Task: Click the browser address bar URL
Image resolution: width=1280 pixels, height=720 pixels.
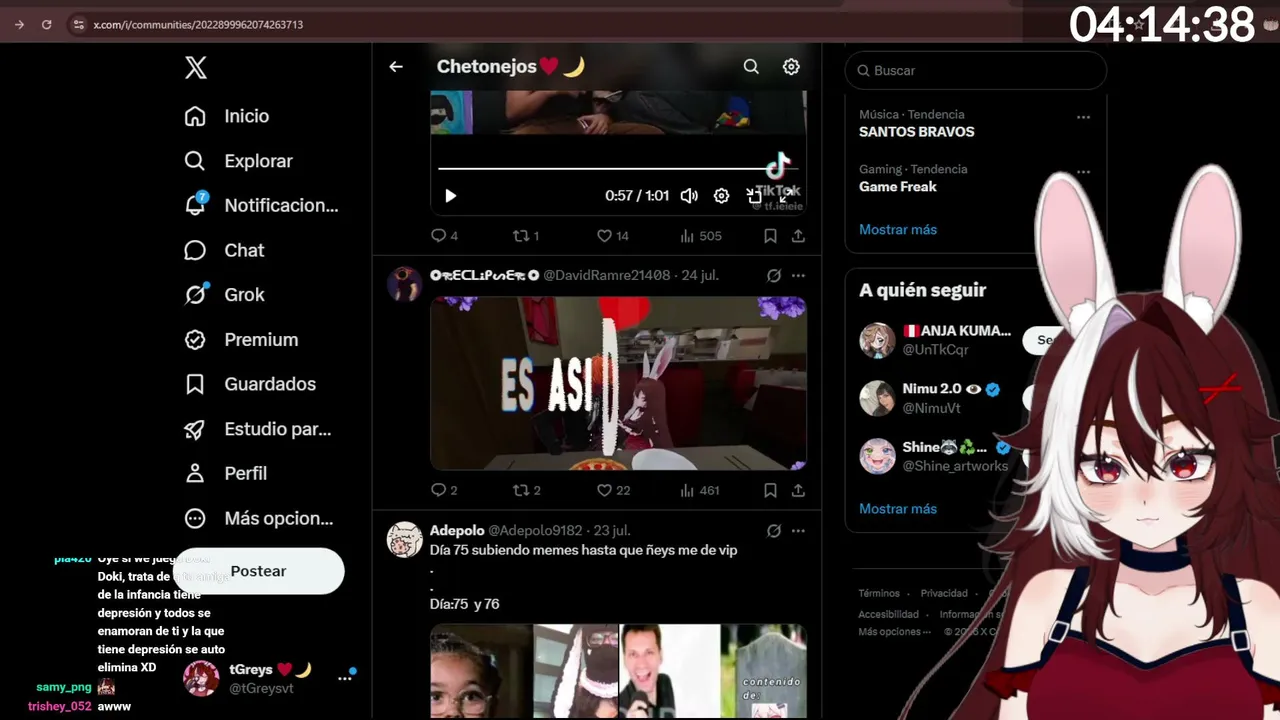Action: pos(198,24)
